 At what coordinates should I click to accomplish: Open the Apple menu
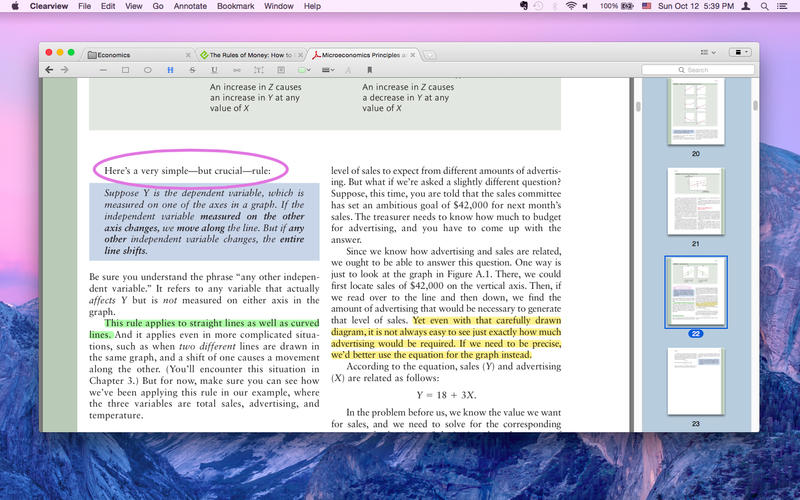pyautogui.click(x=15, y=6)
